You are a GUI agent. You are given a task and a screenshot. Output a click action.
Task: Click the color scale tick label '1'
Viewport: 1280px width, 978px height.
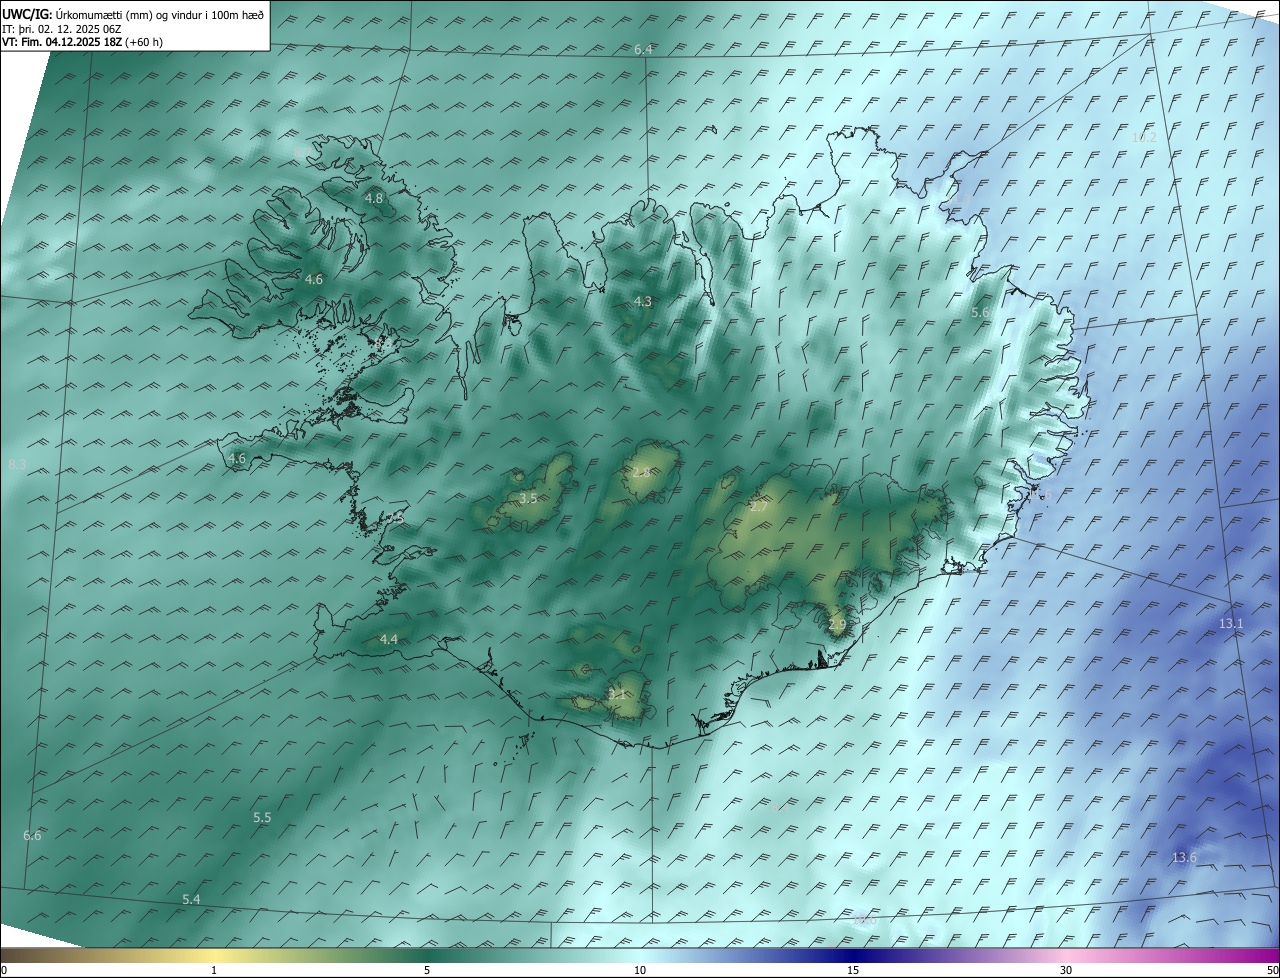214,971
